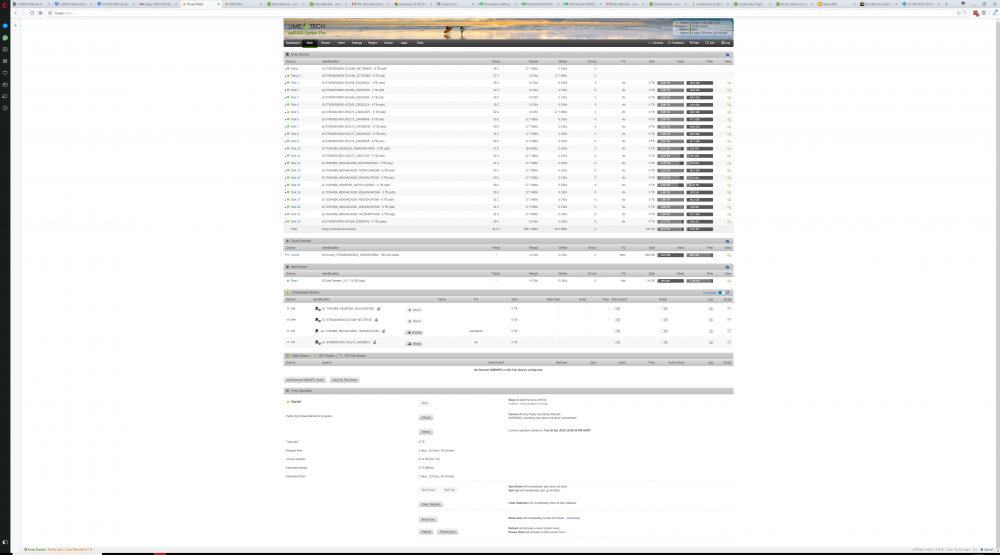The image size is (1000, 555).
Task: Open Terminal from the header bar
Action: (656, 43)
